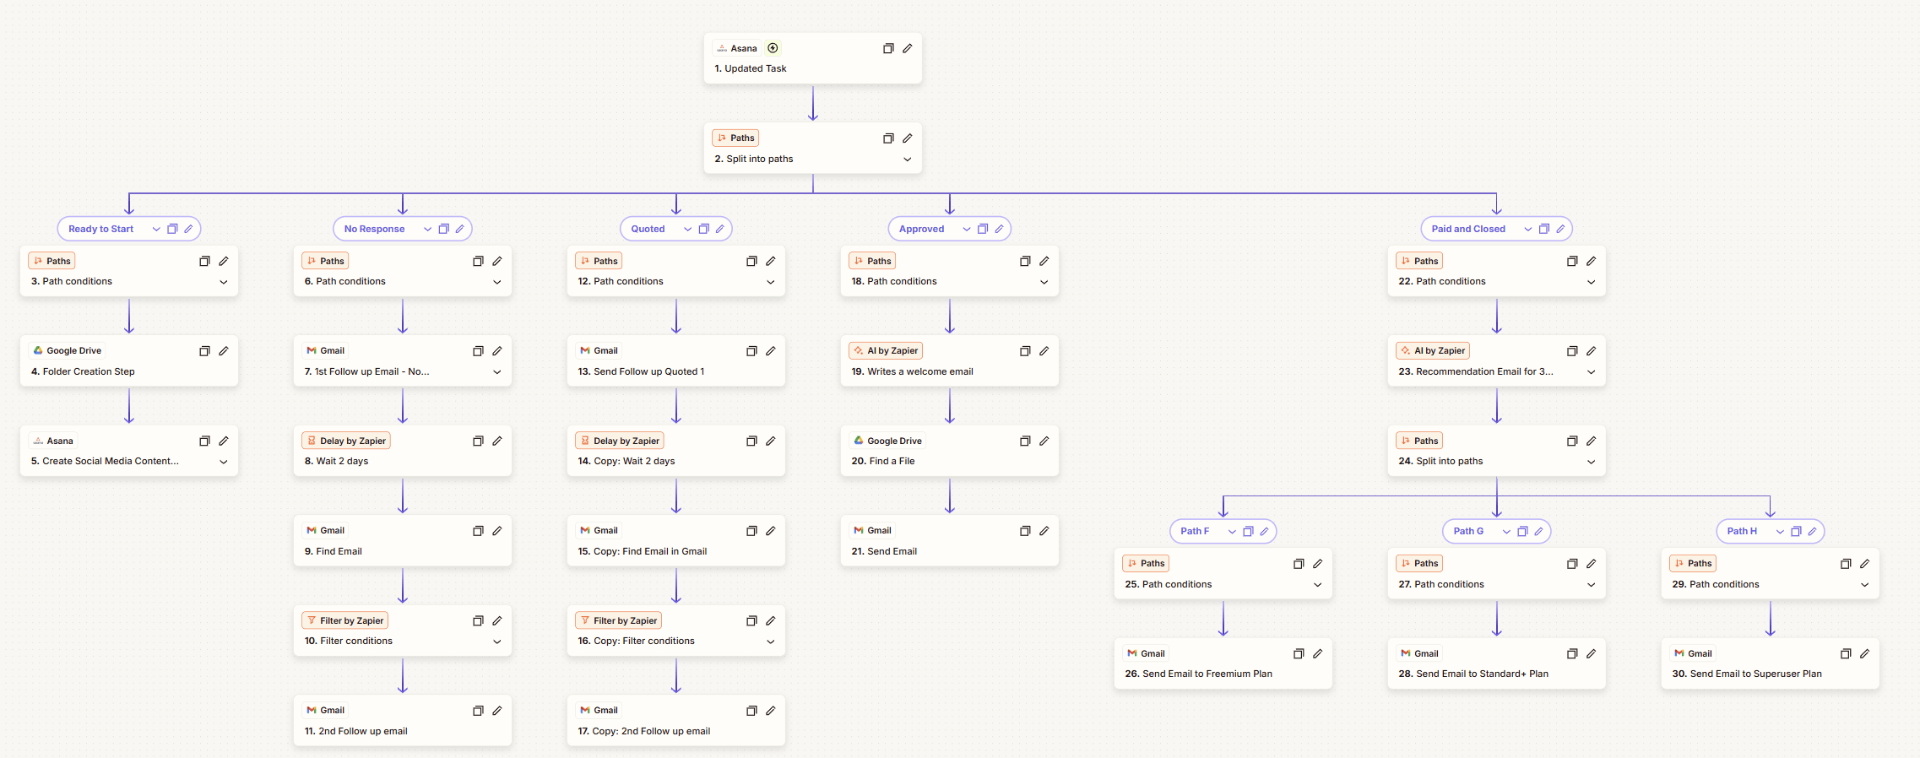Edit step 15 Copy: Find Email in Gmail

coord(770,531)
